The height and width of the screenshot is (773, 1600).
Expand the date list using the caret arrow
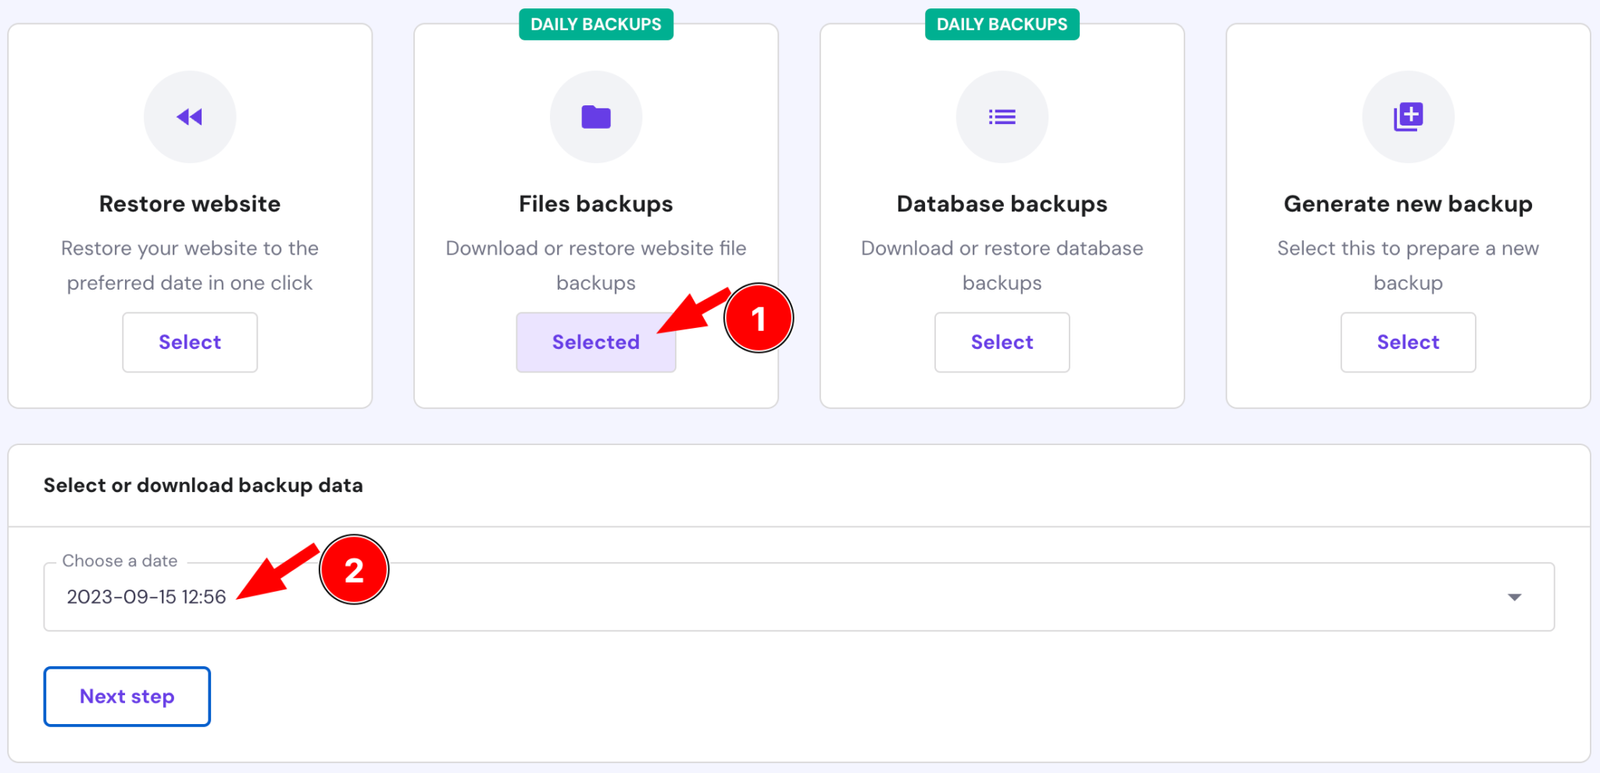(1514, 597)
